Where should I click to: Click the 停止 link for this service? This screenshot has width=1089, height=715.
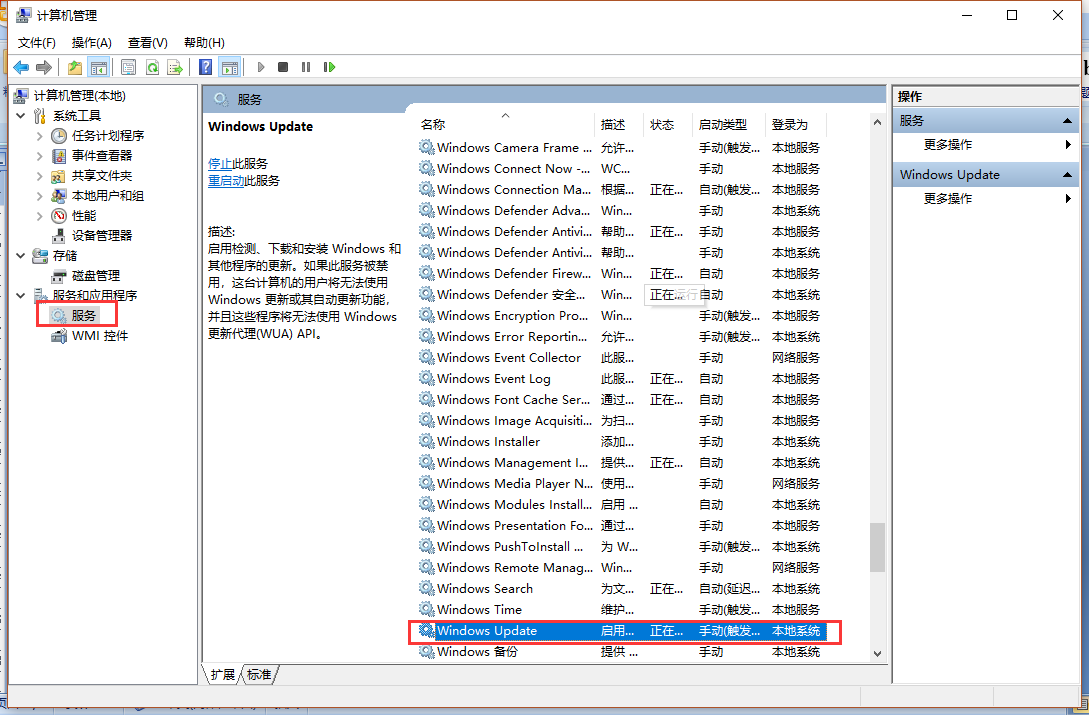tap(220, 164)
